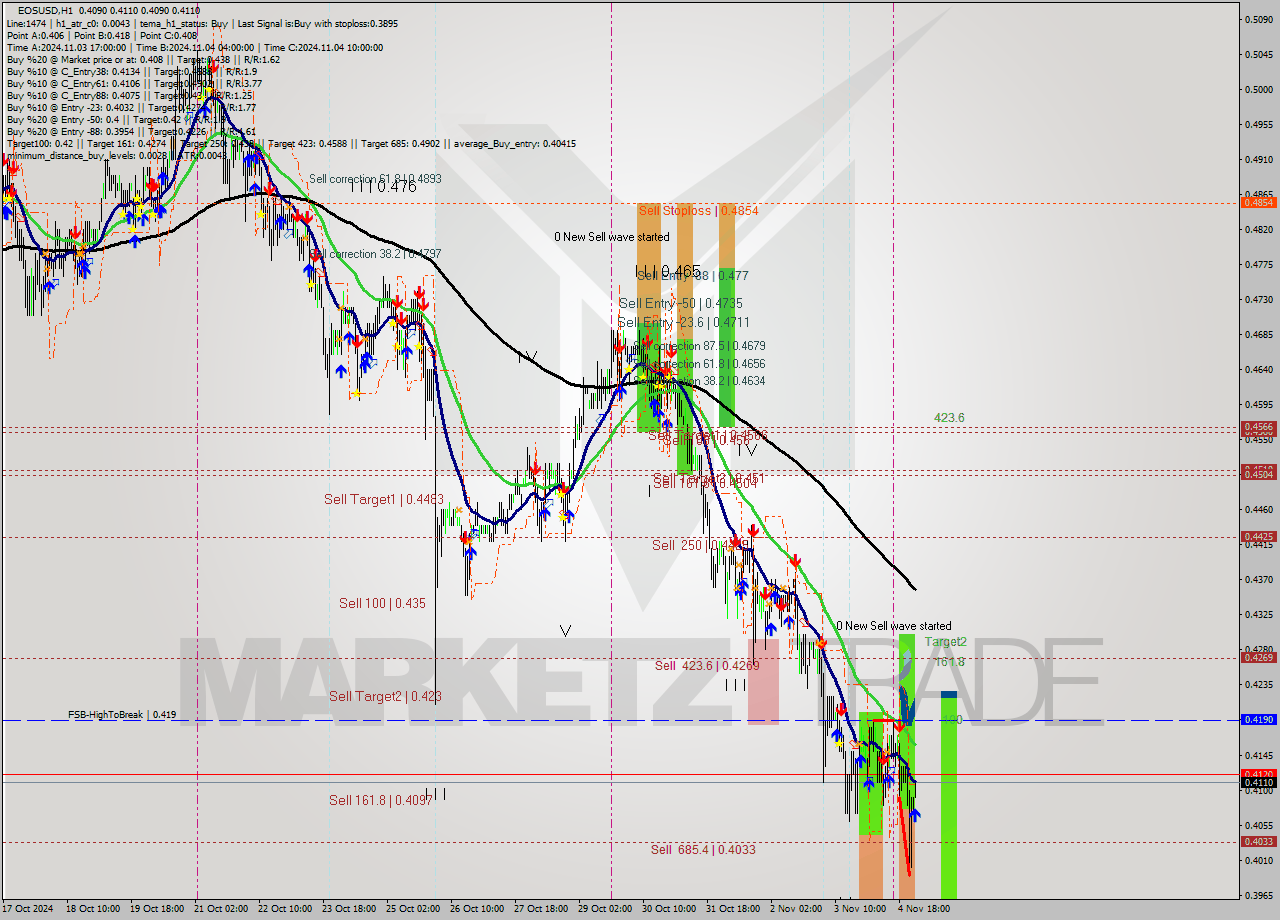Image resolution: width=1280 pixels, height=920 pixels.
Task: Click the 'FSB-HighToBreak | 0.419' label
Action: point(122,715)
